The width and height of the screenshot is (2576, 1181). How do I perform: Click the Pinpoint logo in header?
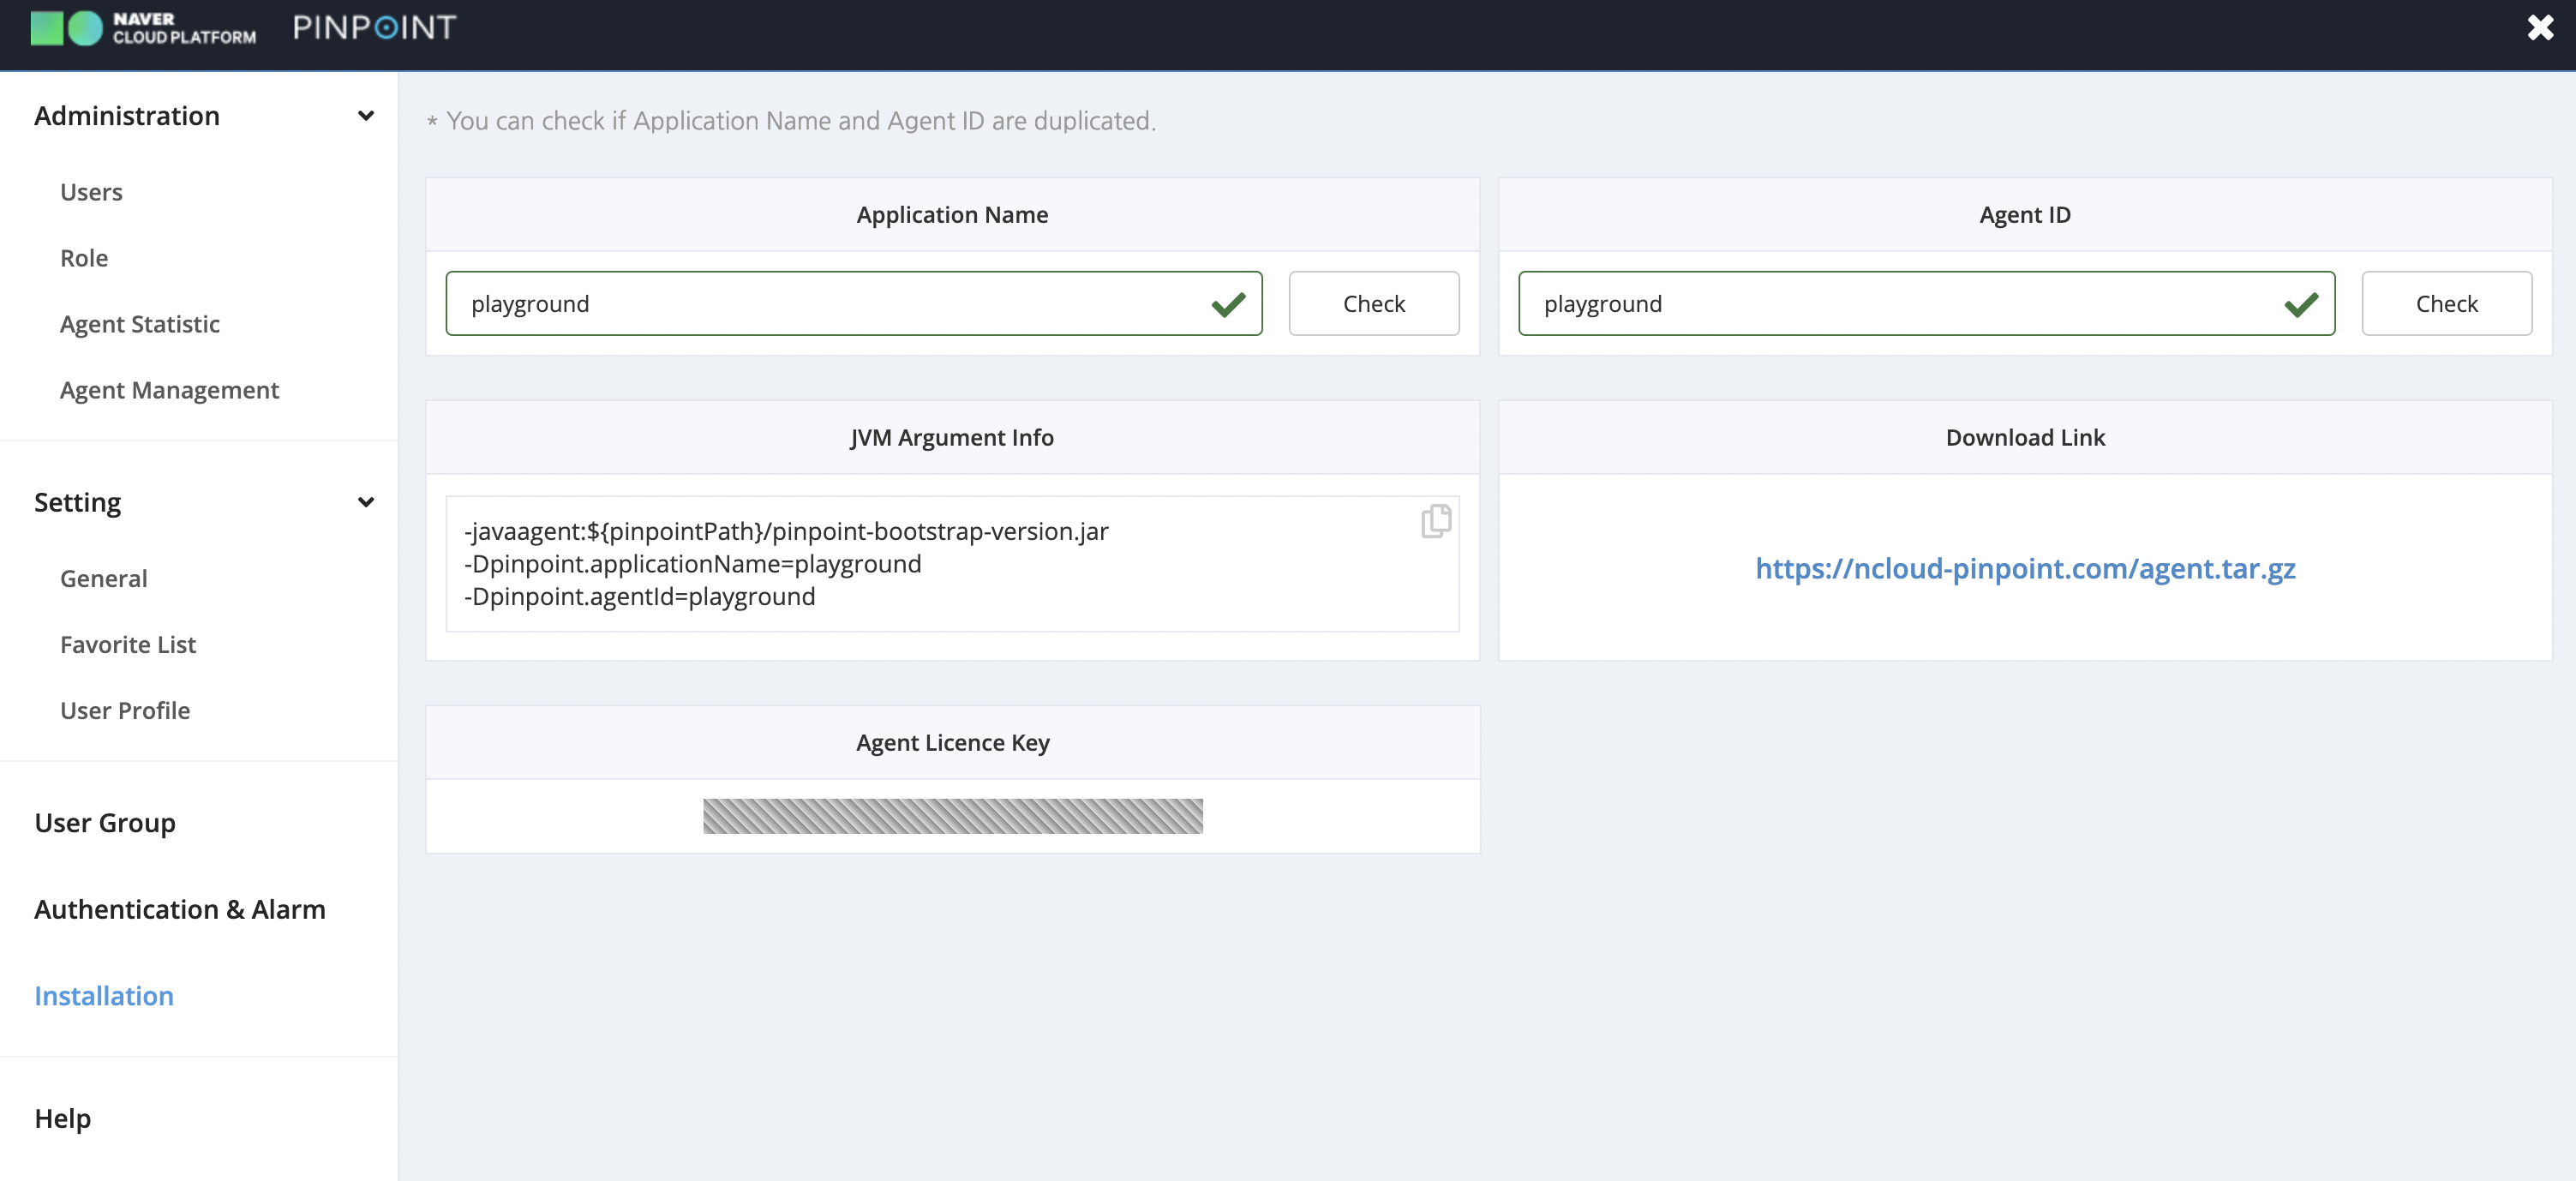[x=374, y=28]
